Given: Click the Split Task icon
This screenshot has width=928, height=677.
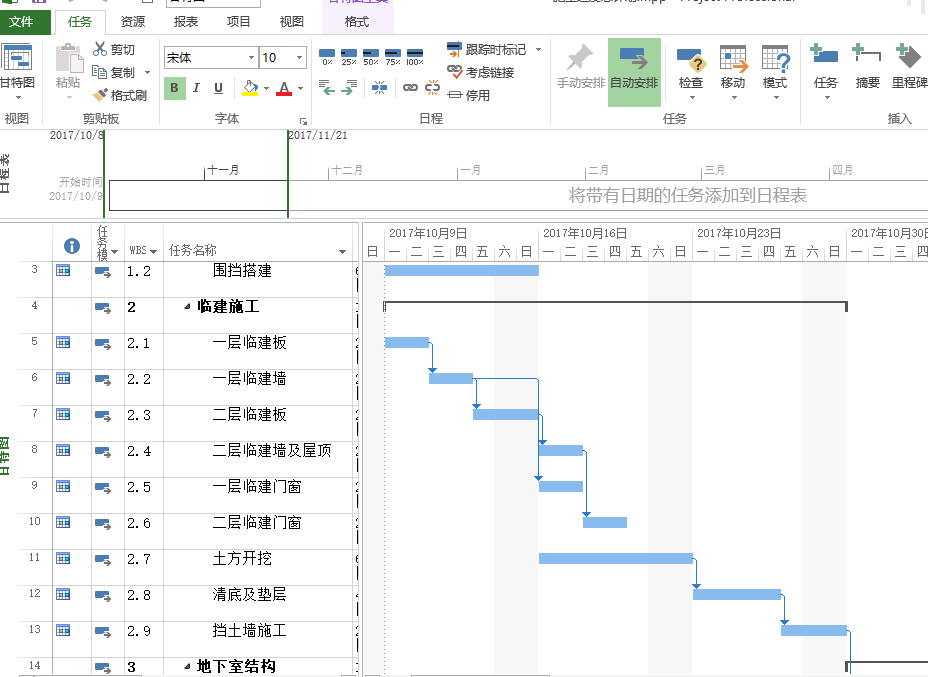Looking at the screenshot, I should click(379, 88).
